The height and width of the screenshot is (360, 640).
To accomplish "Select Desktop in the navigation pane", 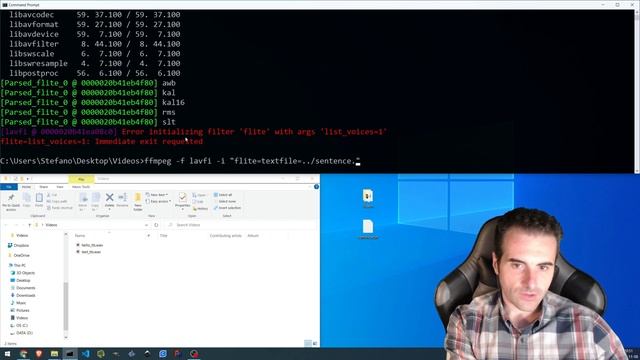I will pos(21,281).
